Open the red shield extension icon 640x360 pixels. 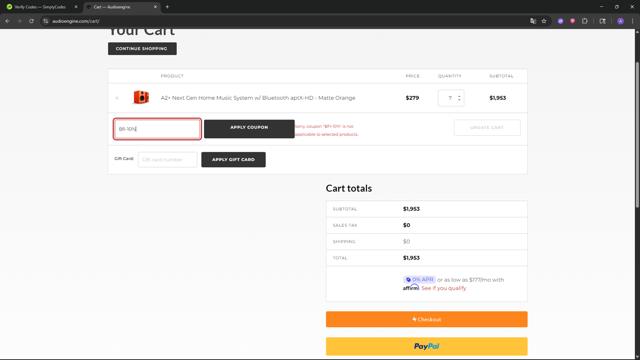coord(573,21)
